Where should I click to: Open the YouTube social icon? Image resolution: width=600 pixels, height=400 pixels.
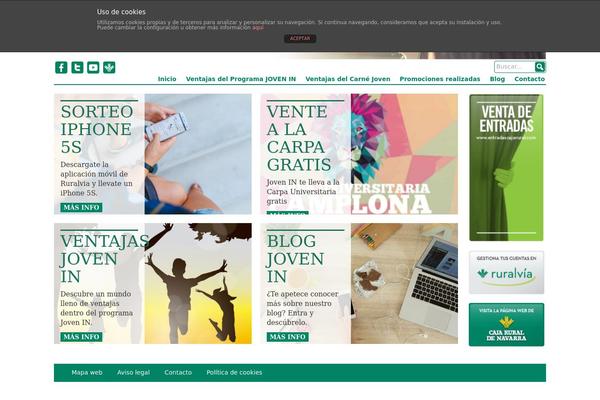pyautogui.click(x=93, y=67)
